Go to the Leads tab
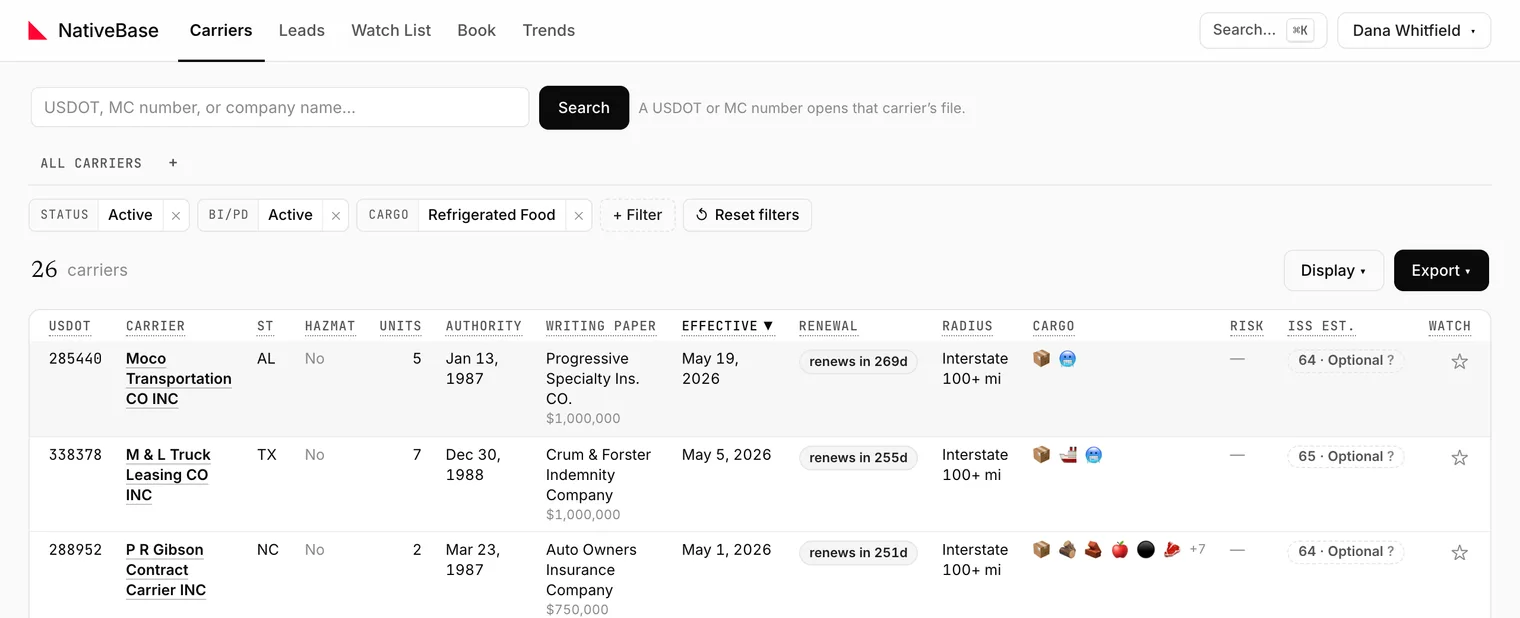 (x=301, y=31)
